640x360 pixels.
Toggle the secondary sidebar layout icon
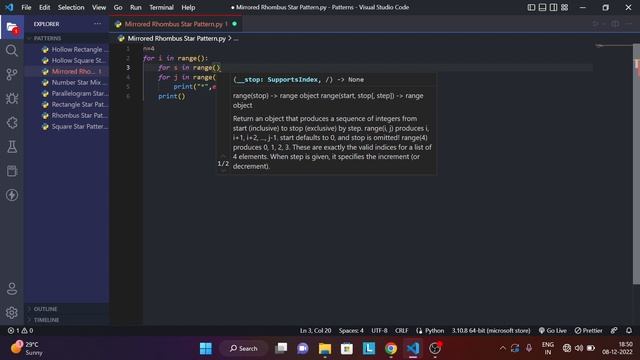pyautogui.click(x=553, y=7)
